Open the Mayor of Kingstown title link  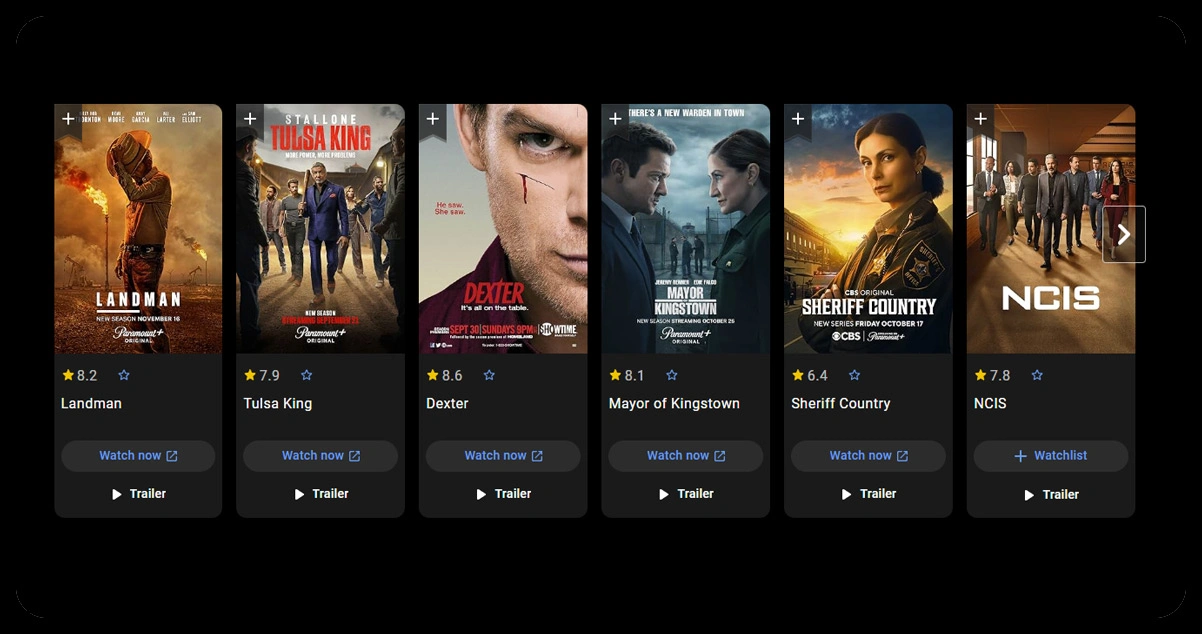[674, 404]
